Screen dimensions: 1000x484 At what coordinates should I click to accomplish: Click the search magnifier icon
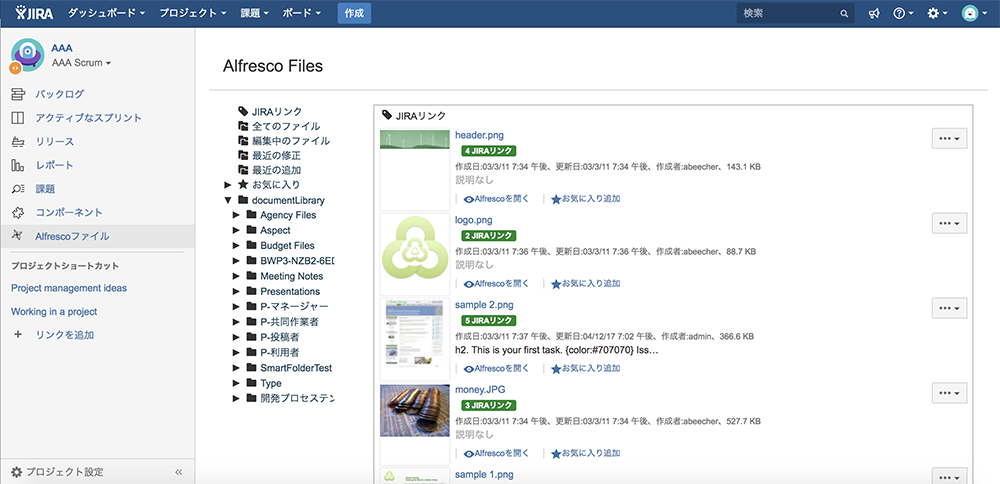(844, 13)
